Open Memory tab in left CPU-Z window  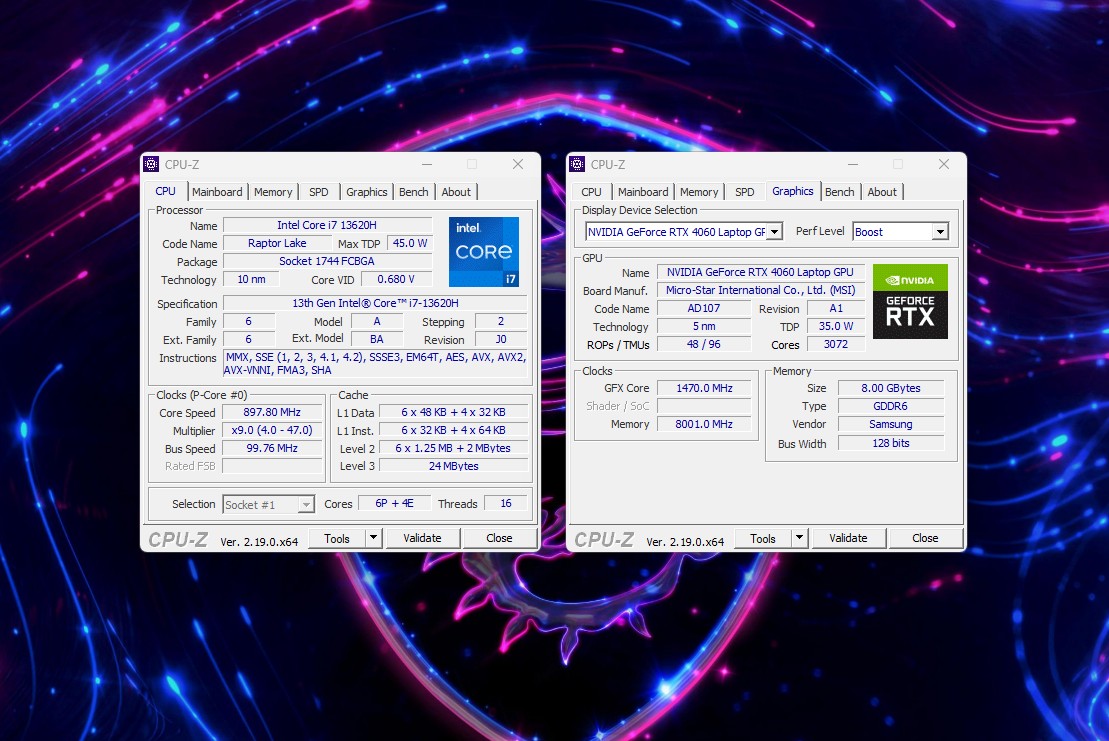(x=273, y=192)
